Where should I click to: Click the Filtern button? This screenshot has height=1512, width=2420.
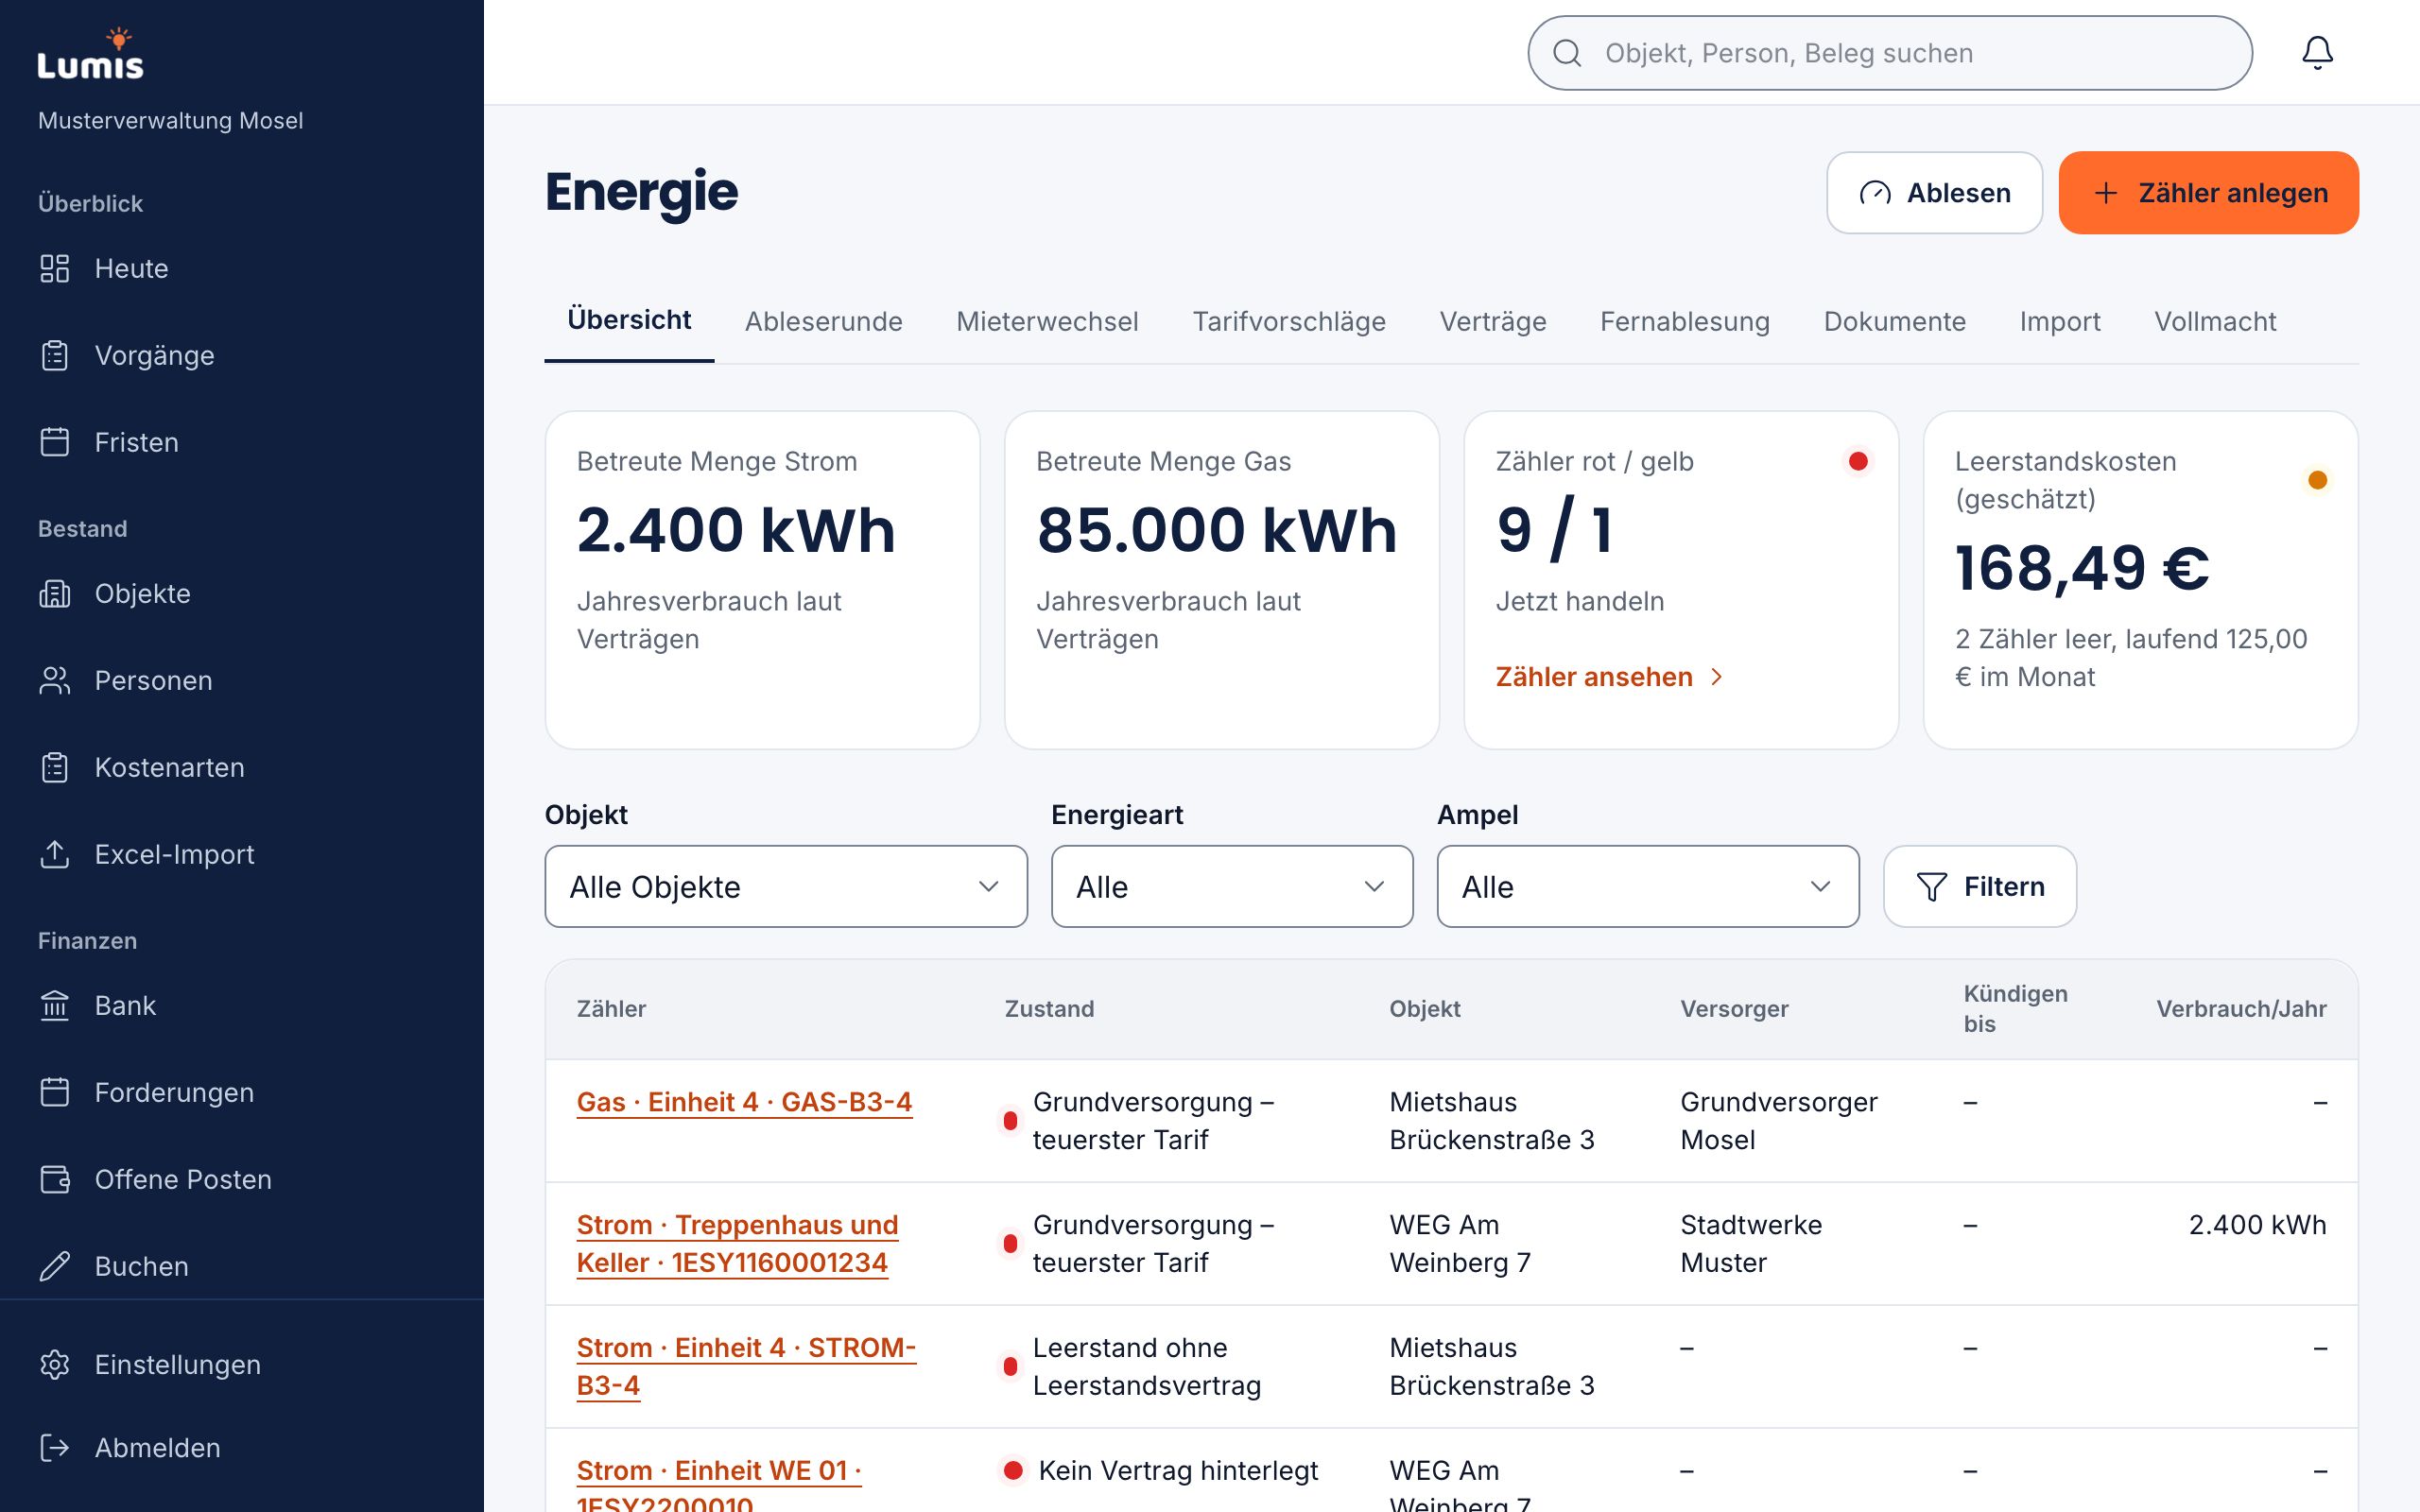click(1979, 886)
